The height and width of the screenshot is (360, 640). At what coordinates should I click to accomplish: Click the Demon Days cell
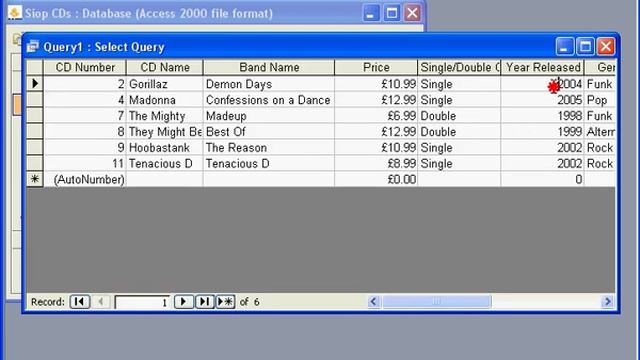tap(269, 84)
